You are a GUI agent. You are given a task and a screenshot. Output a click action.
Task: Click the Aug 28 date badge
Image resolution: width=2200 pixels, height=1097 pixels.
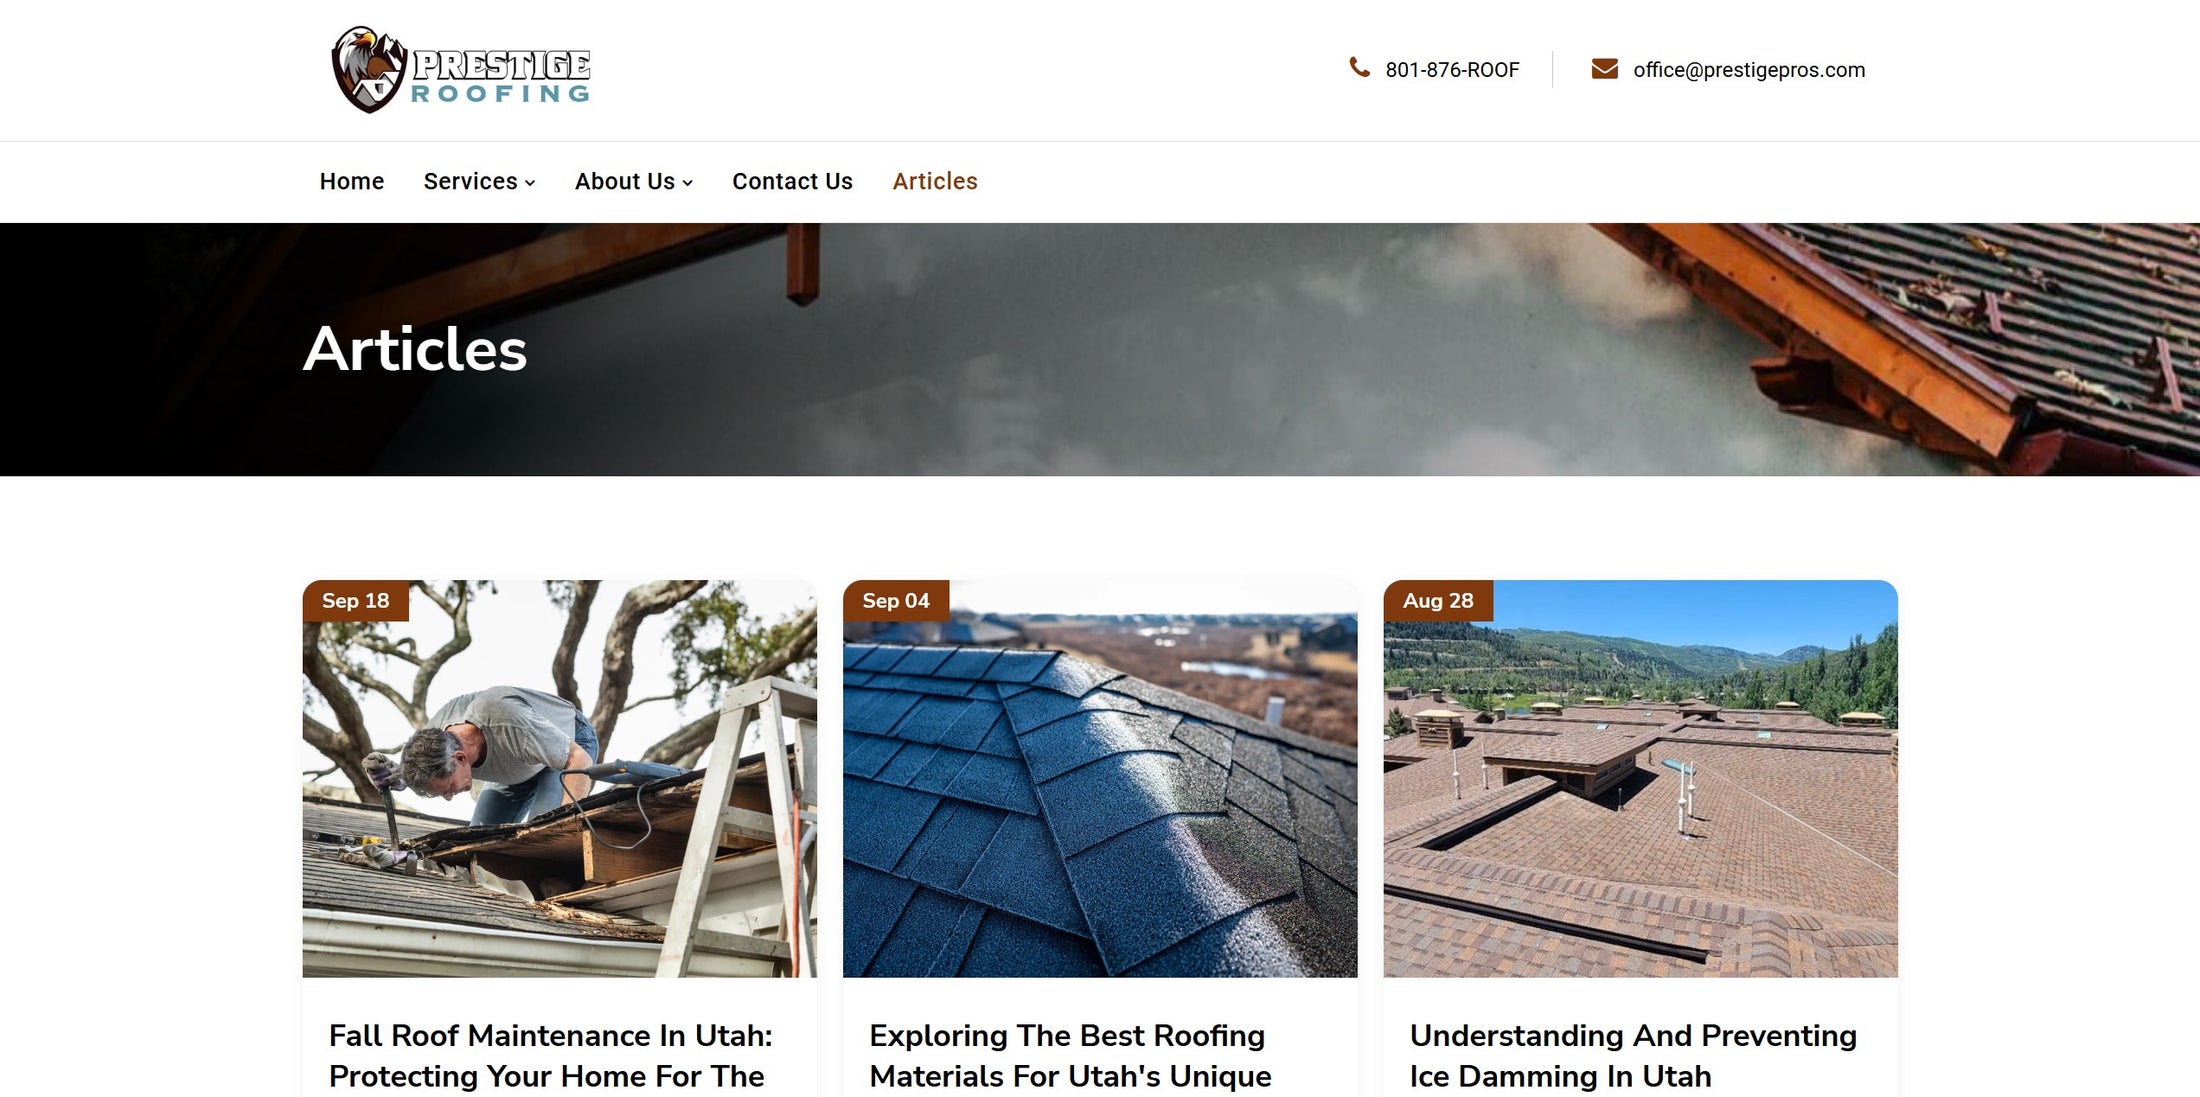tap(1438, 600)
